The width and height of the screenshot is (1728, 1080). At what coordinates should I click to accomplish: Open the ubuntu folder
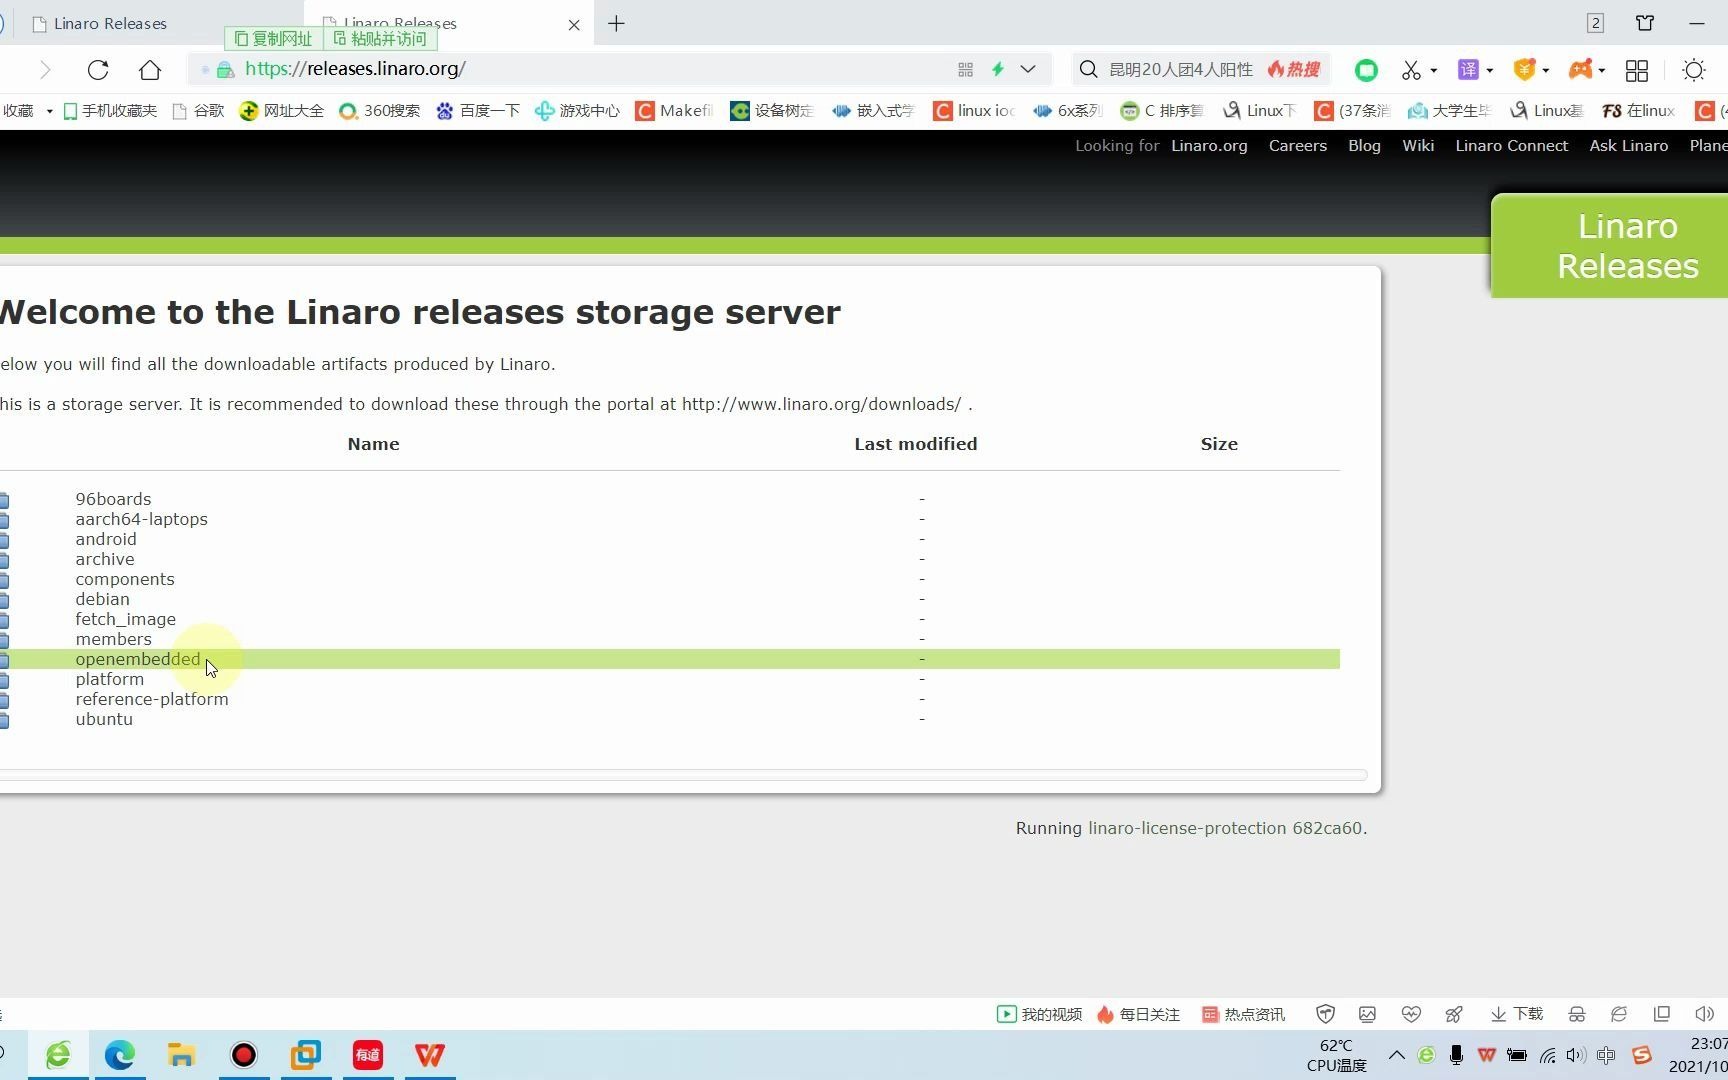pyautogui.click(x=104, y=719)
